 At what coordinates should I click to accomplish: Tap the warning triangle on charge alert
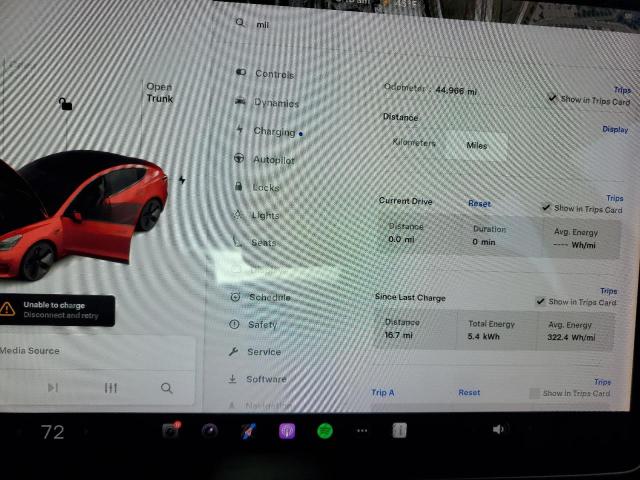tap(7, 309)
